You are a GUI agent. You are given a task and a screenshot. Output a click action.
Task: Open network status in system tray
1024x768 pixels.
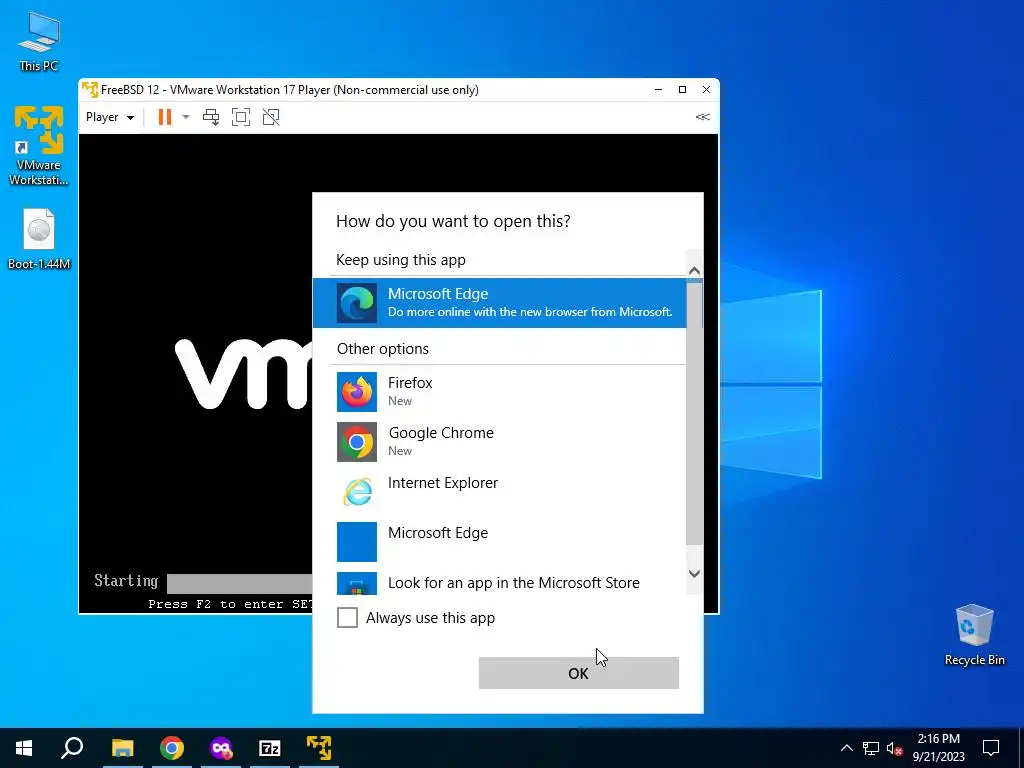(x=871, y=748)
